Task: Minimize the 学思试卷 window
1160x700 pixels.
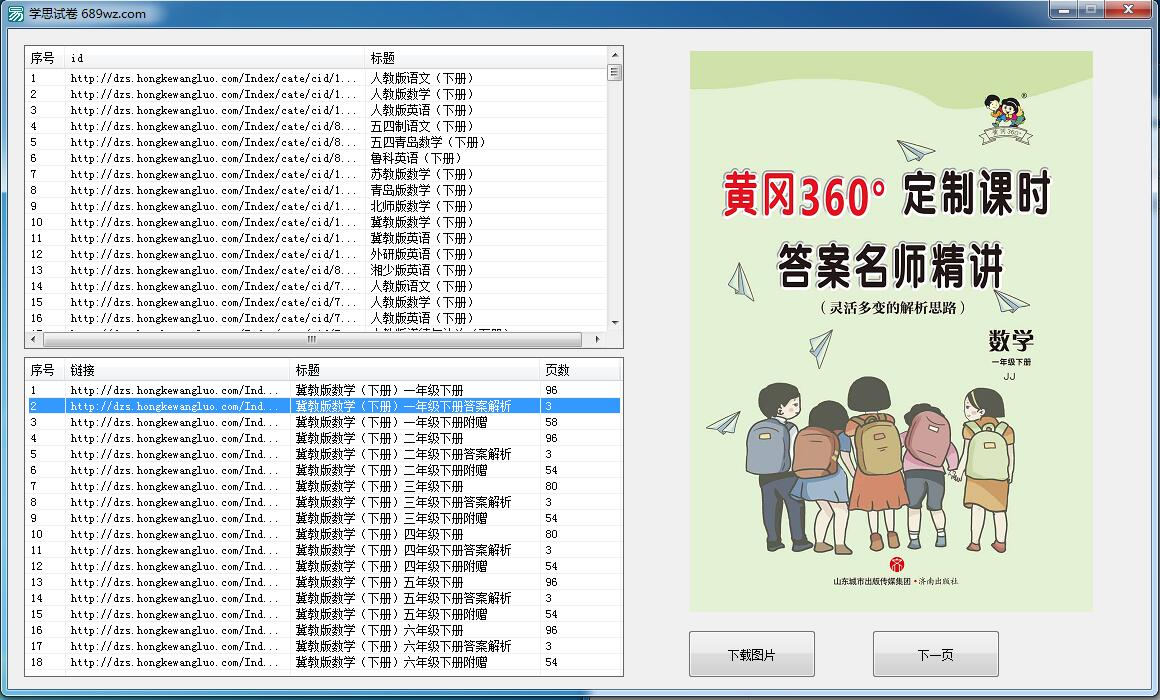Action: [x=1064, y=10]
